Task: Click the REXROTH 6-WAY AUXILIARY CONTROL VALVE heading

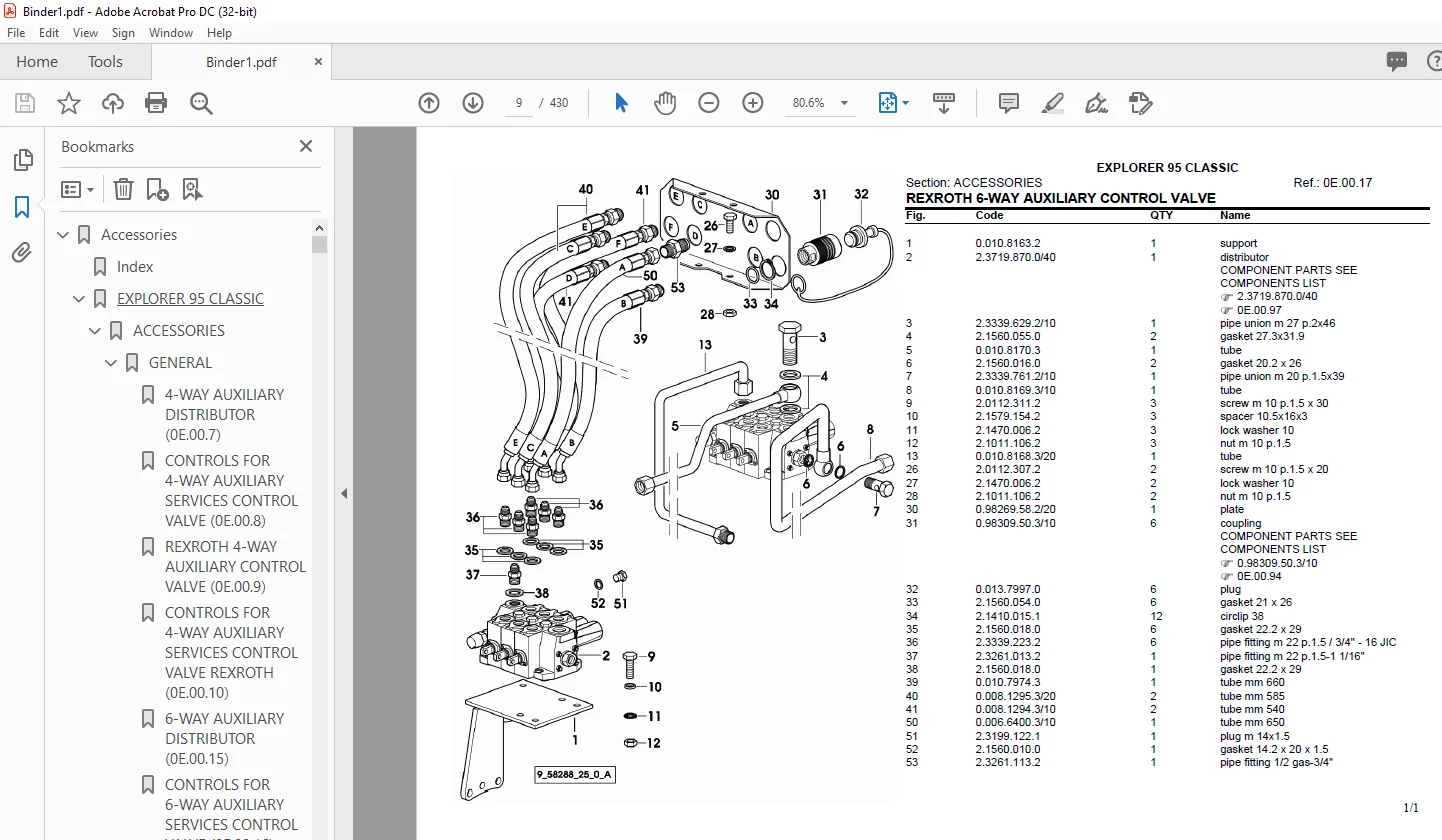Action: coord(1061,198)
